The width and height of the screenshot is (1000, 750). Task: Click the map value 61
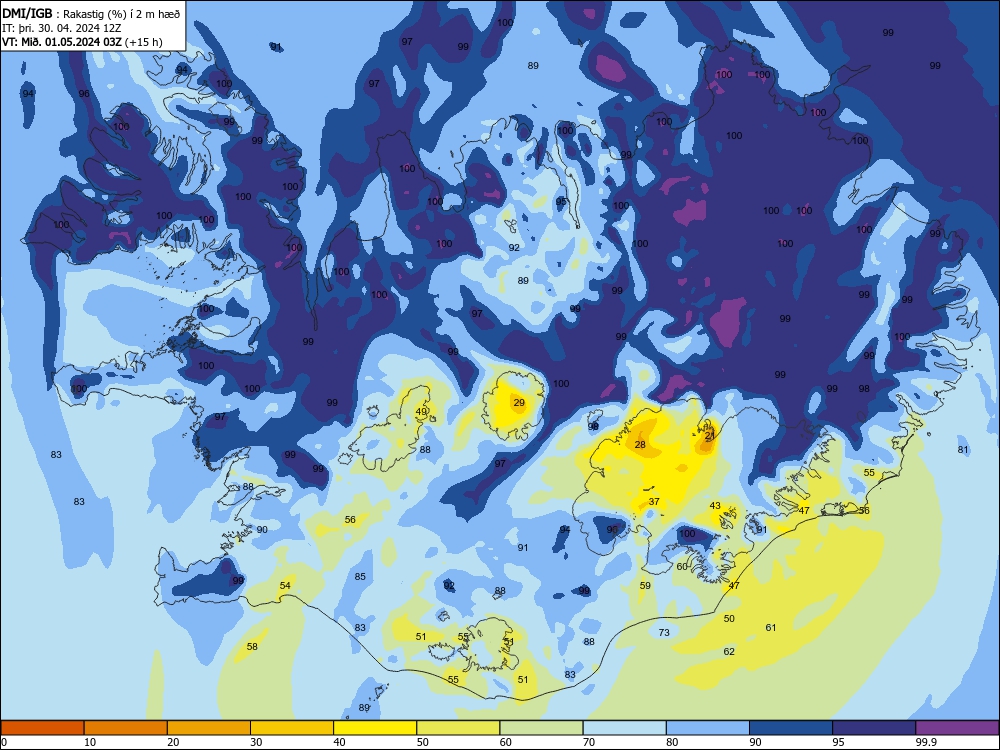click(771, 628)
